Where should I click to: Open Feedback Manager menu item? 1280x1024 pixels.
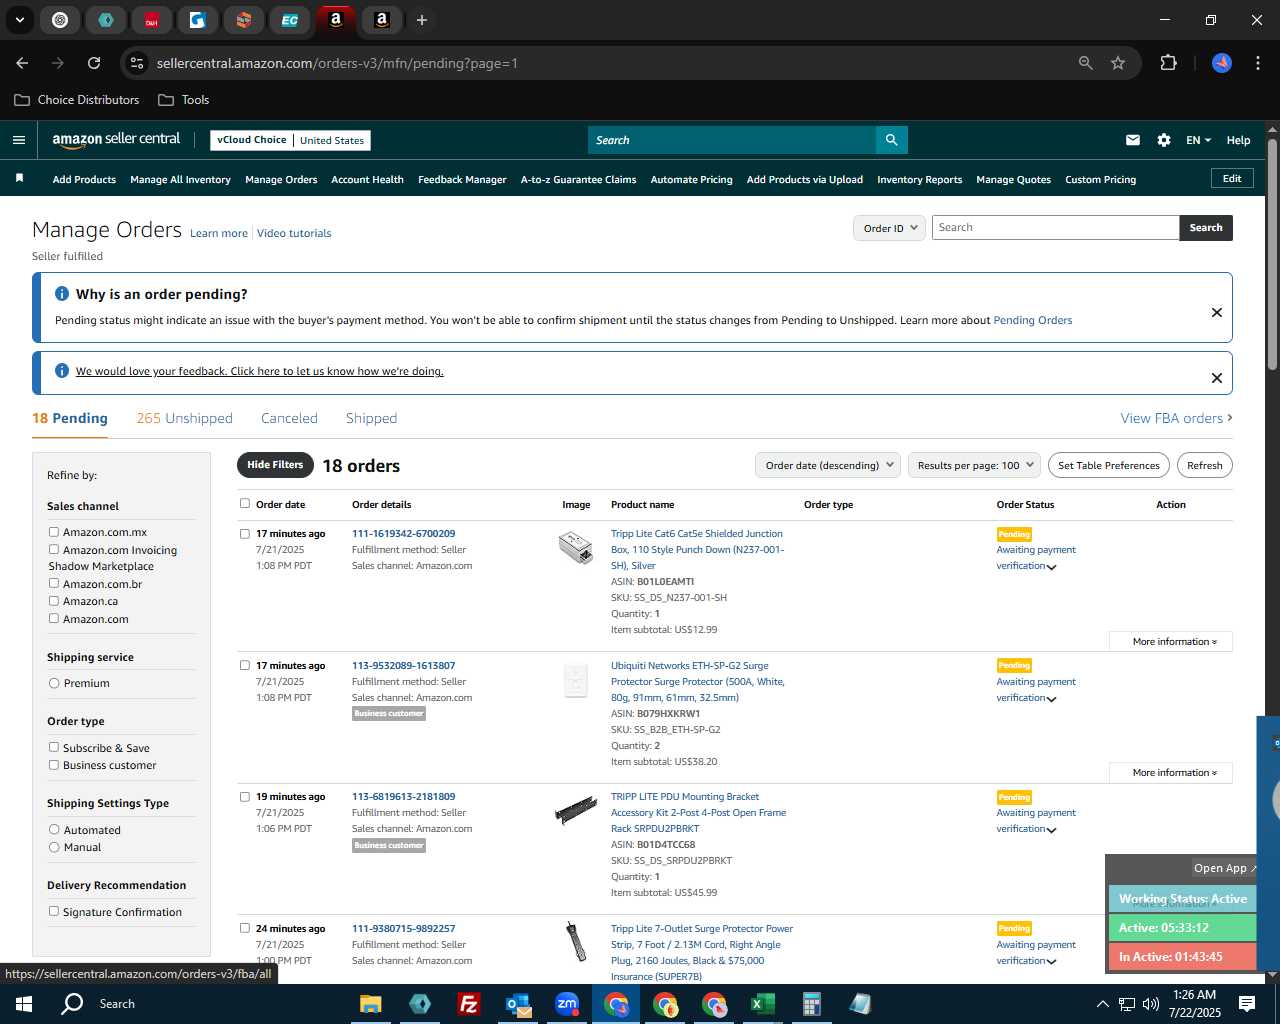[x=462, y=180]
